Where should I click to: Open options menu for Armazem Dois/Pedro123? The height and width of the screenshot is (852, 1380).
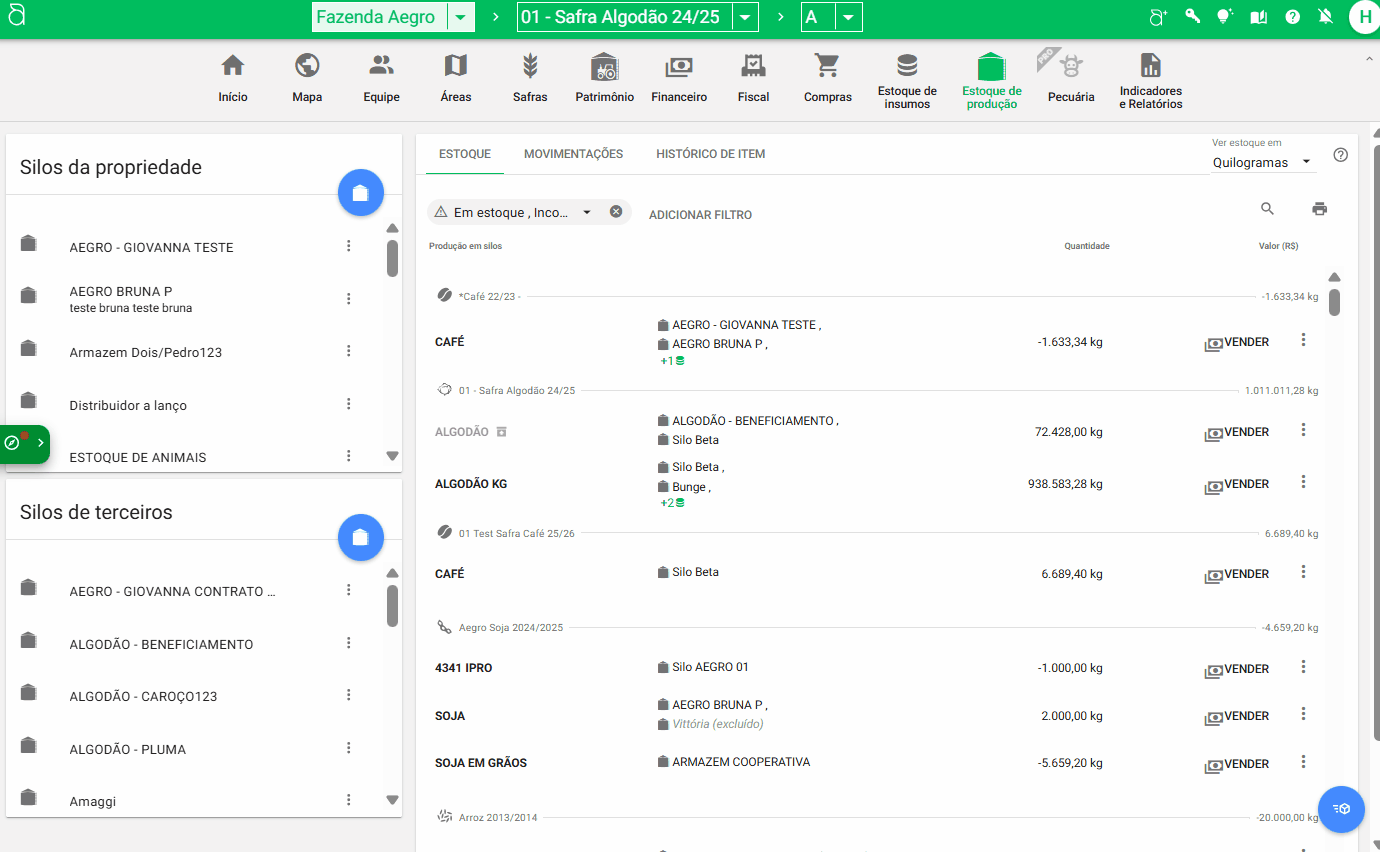coord(349,351)
